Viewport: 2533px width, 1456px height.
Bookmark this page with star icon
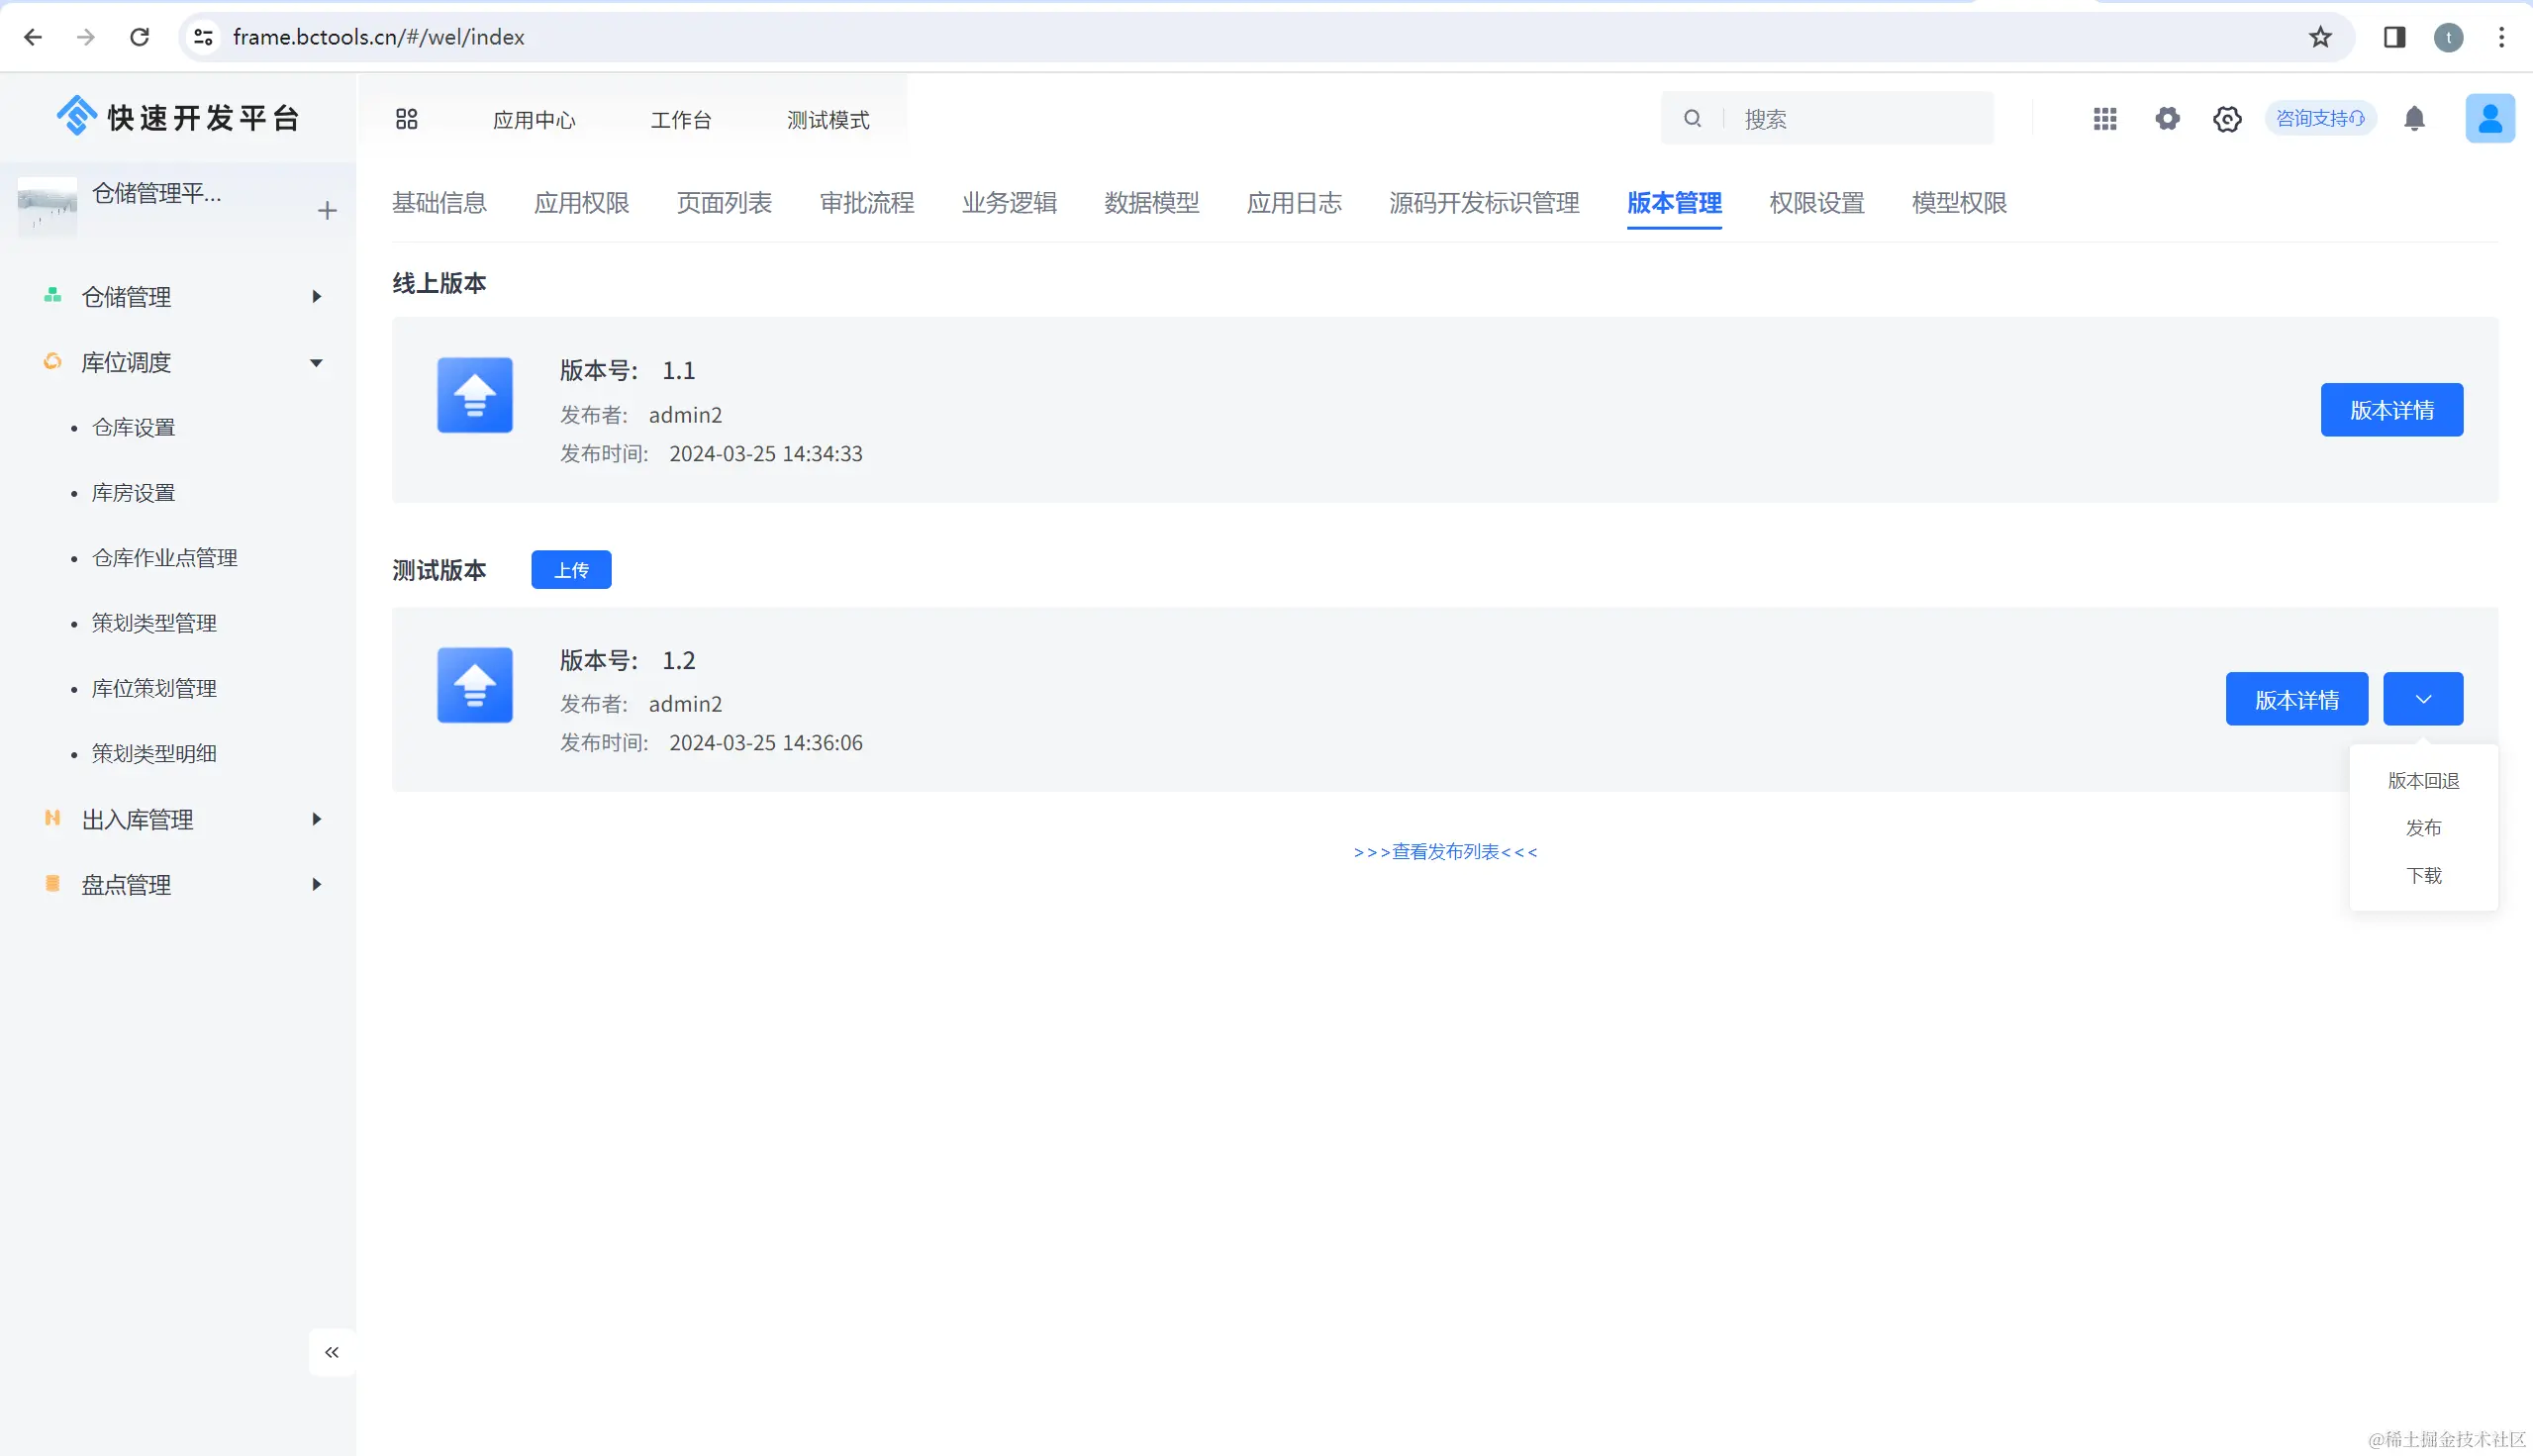pos(2320,37)
